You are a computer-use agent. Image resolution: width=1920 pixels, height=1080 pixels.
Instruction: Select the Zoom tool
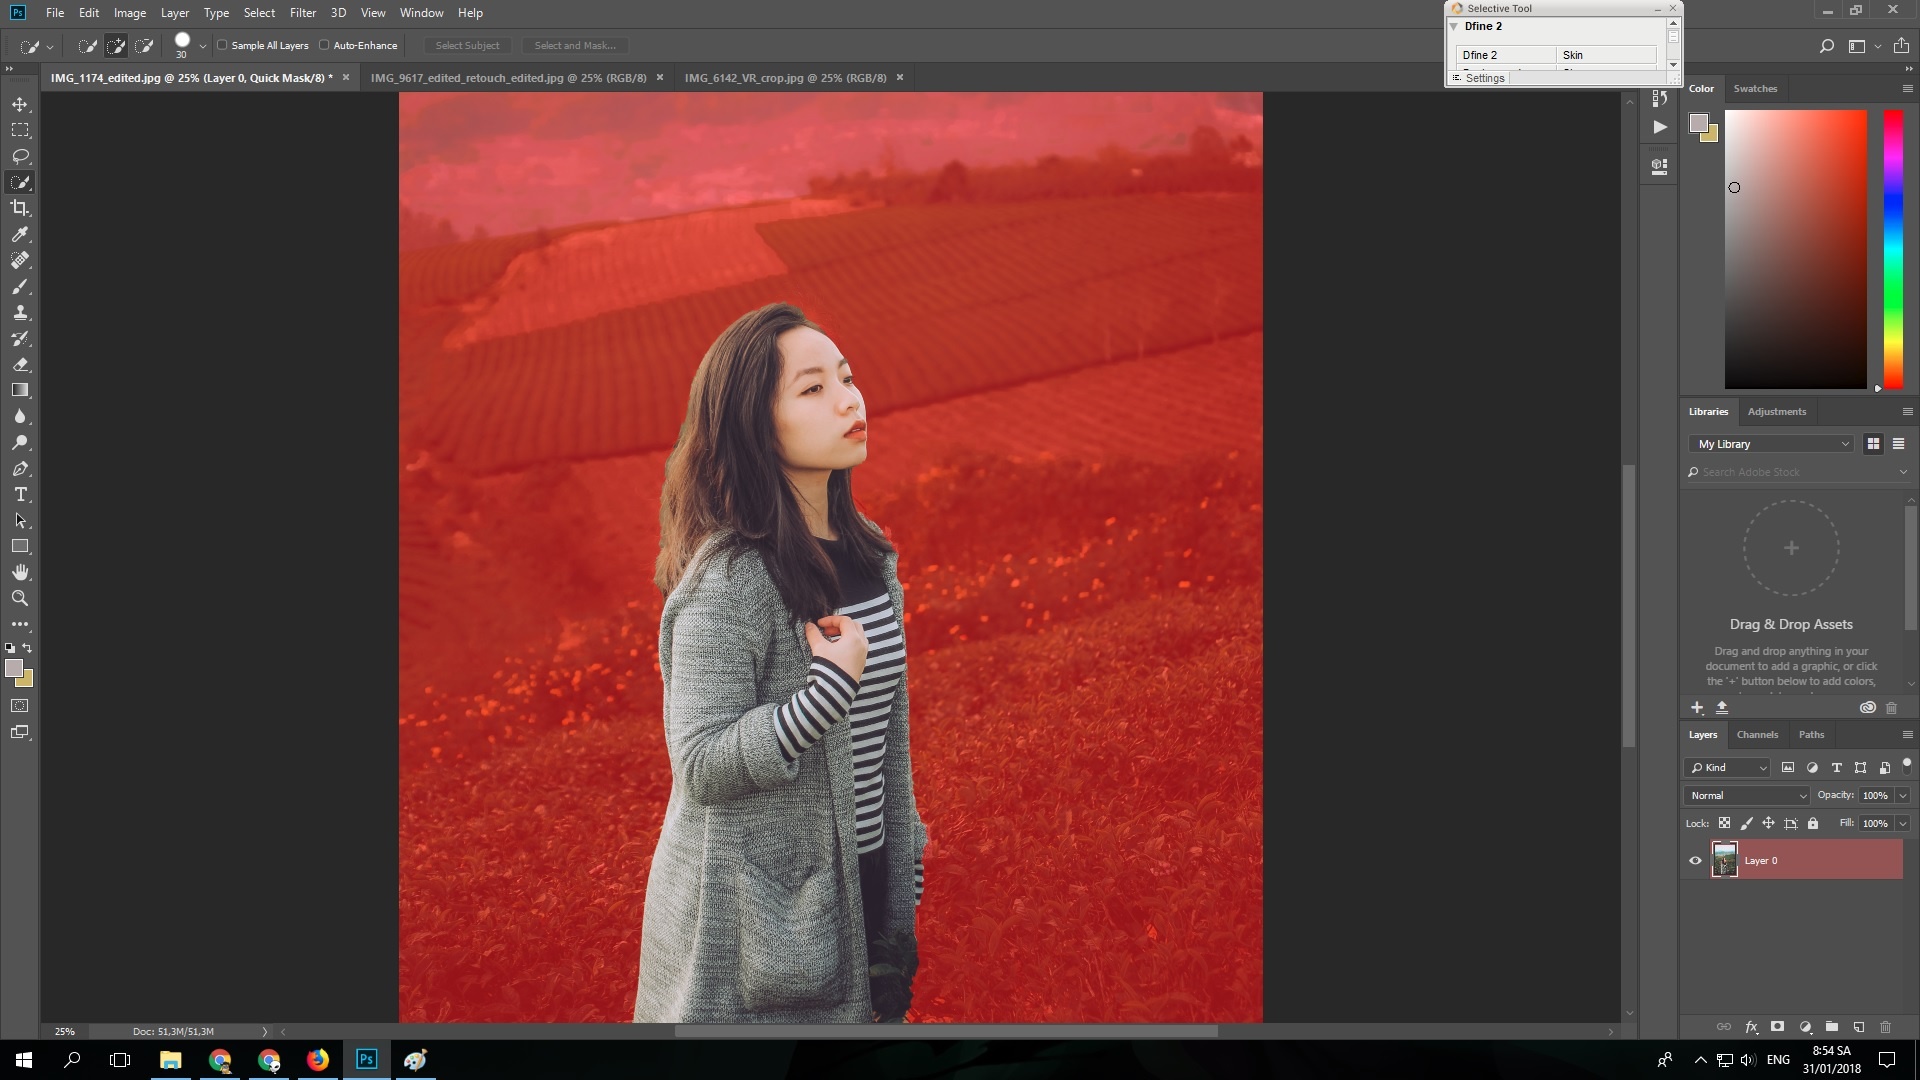tap(20, 598)
